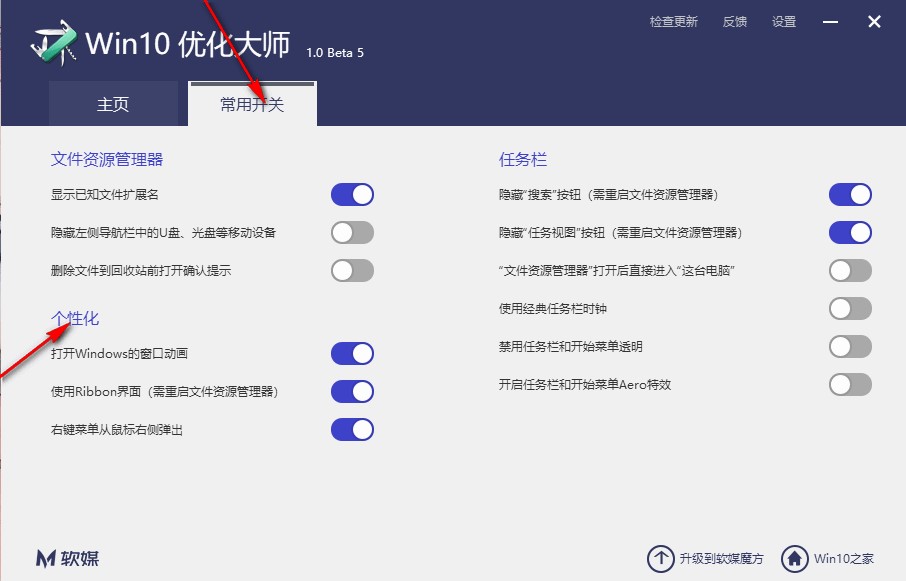
Task: Switch to the 主页 tab
Action: pos(113,104)
